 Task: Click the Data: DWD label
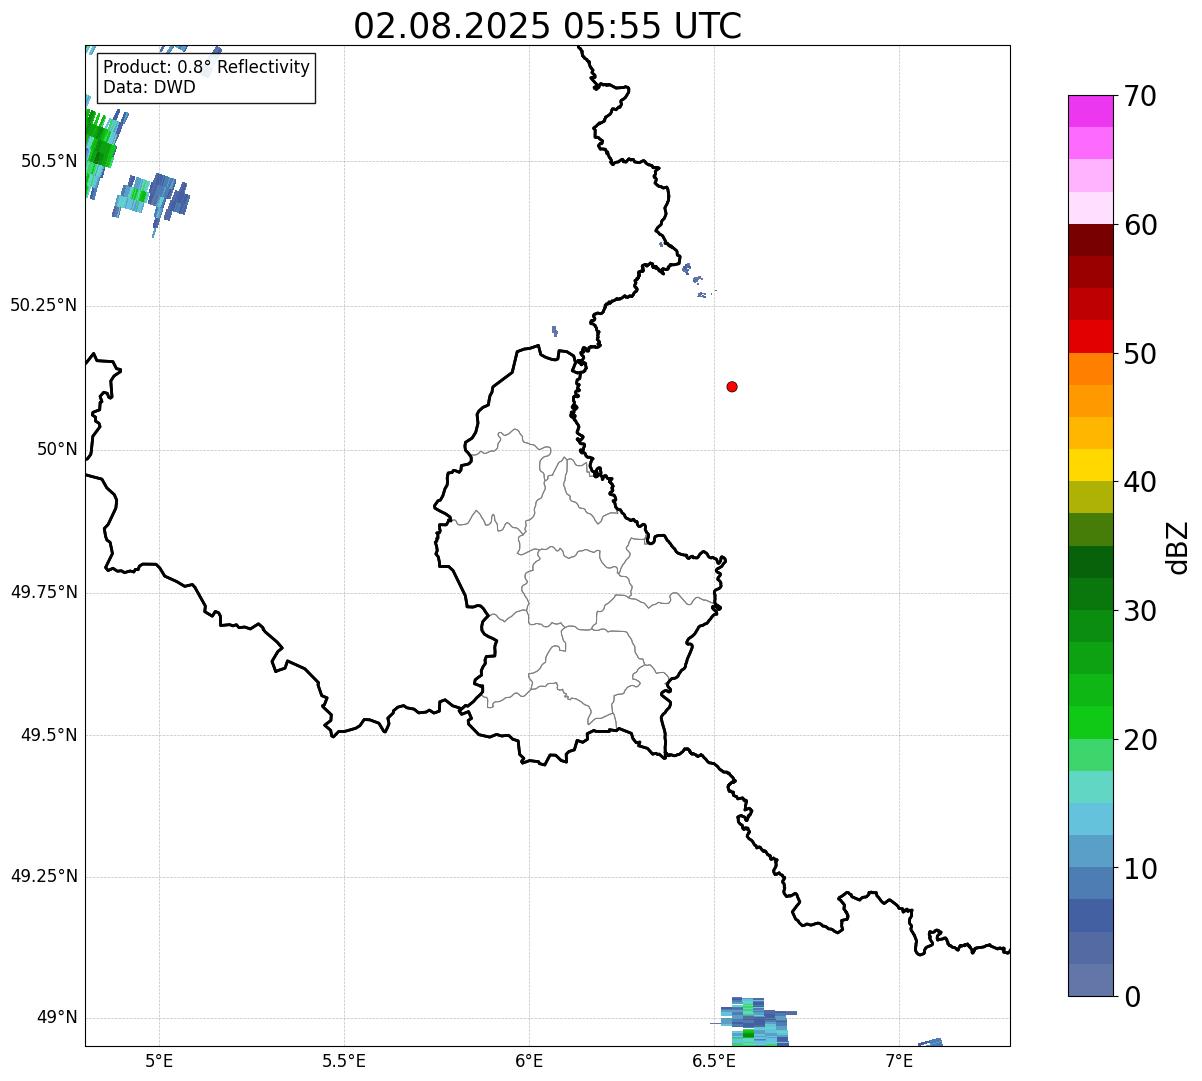tap(149, 87)
